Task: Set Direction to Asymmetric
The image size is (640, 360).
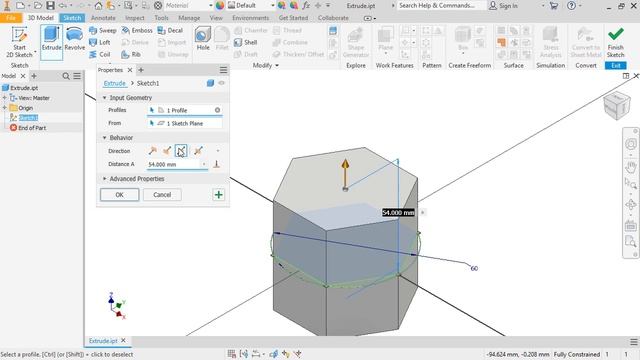Action: pyautogui.click(x=198, y=151)
